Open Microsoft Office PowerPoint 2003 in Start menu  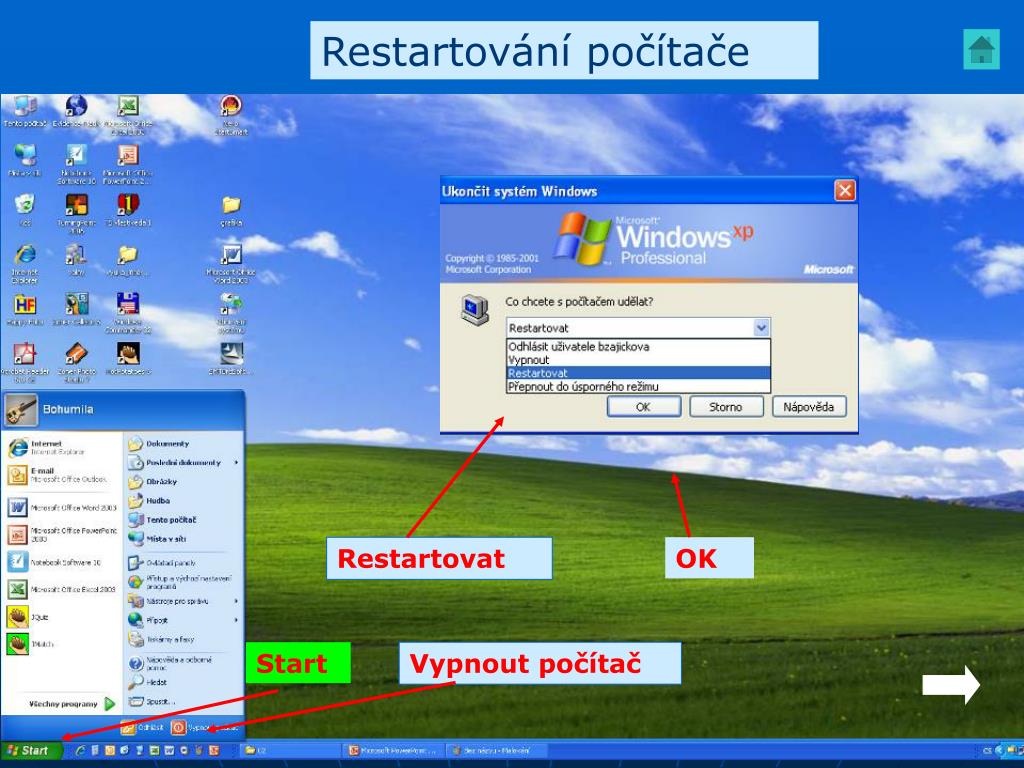pos(62,534)
